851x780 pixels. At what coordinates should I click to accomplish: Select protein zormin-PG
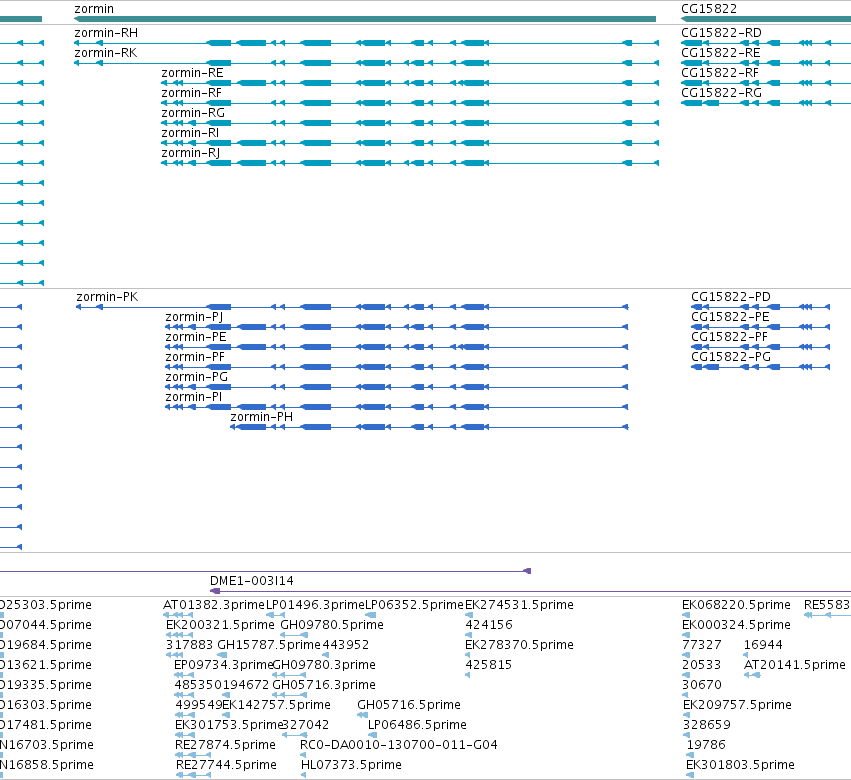coord(196,378)
